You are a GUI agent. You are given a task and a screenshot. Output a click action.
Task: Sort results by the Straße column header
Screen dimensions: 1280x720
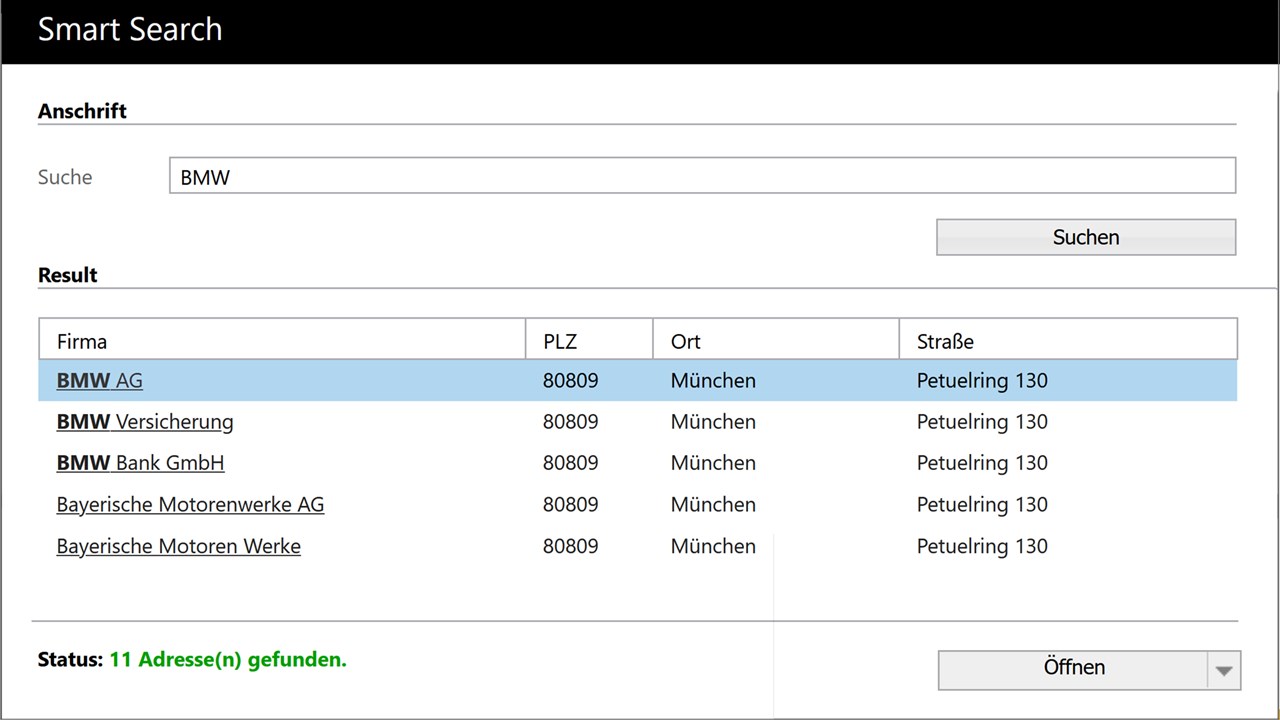coord(1068,340)
